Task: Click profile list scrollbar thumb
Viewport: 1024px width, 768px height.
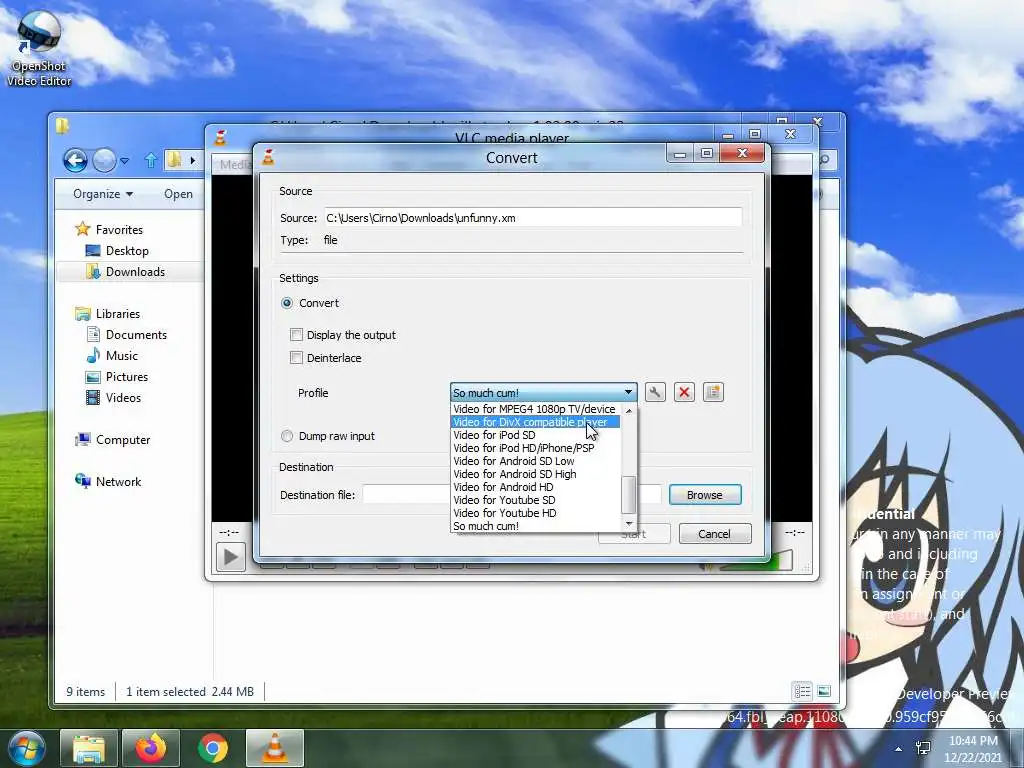Action: 628,495
